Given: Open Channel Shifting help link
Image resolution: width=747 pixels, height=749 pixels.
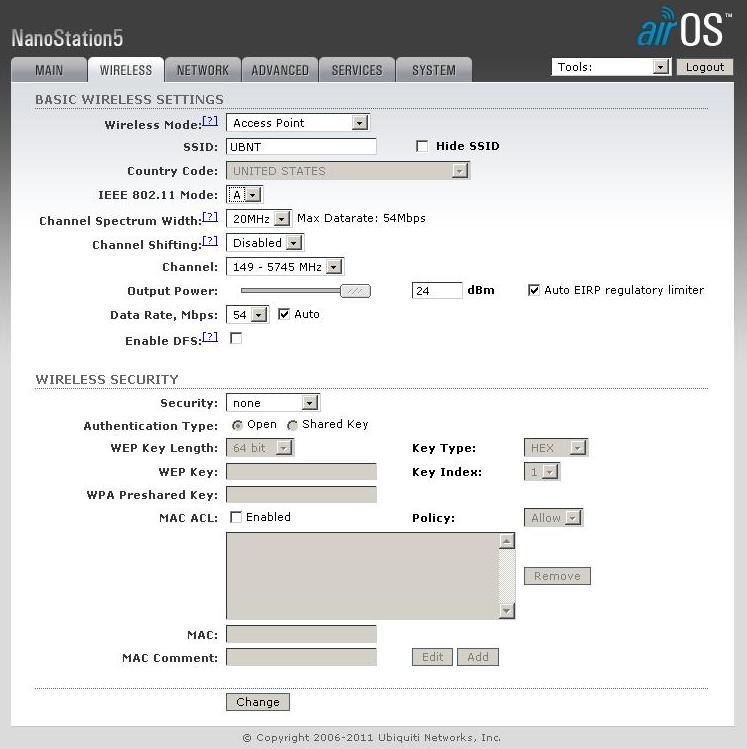Looking at the screenshot, I should 210,241.
